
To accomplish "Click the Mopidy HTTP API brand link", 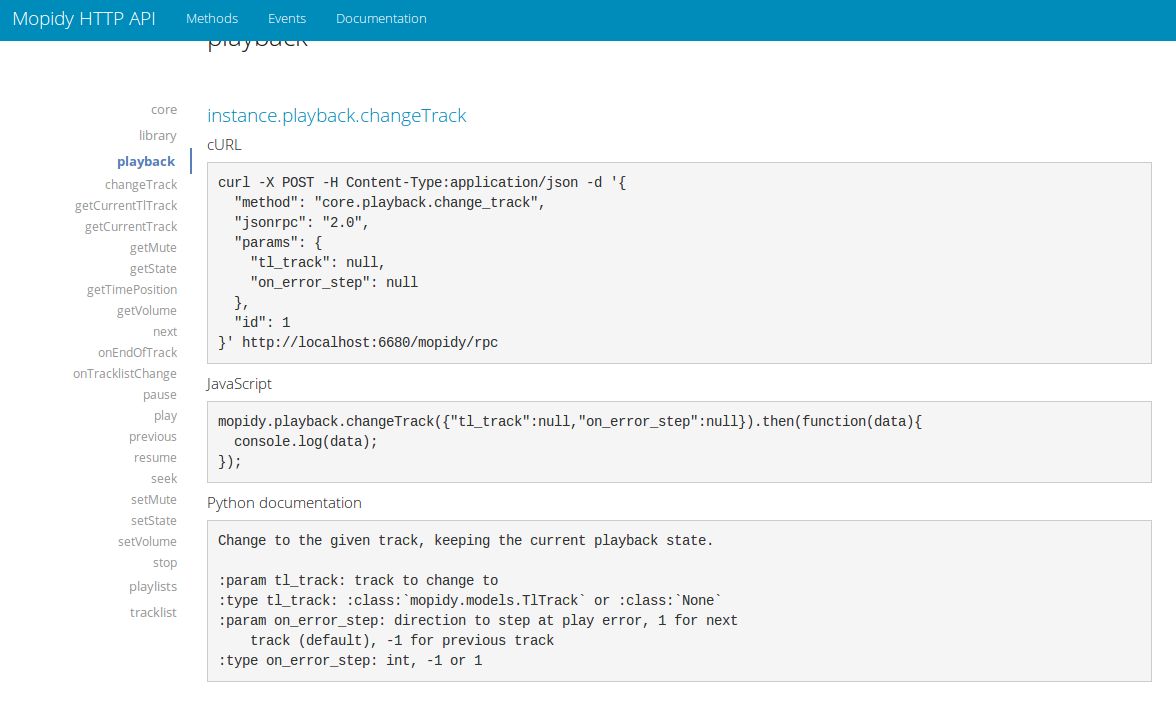I will 84,19.
